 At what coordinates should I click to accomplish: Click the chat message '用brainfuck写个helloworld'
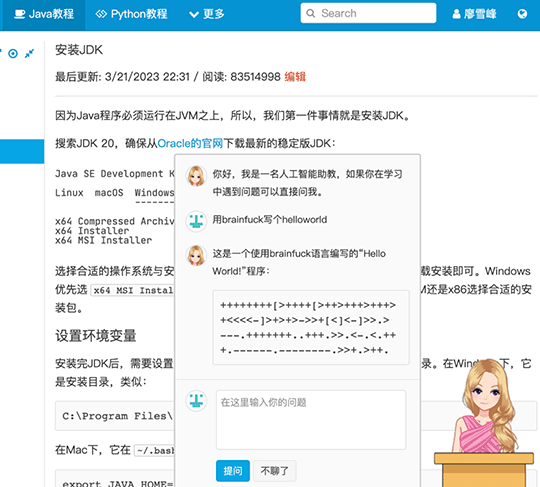click(x=270, y=220)
